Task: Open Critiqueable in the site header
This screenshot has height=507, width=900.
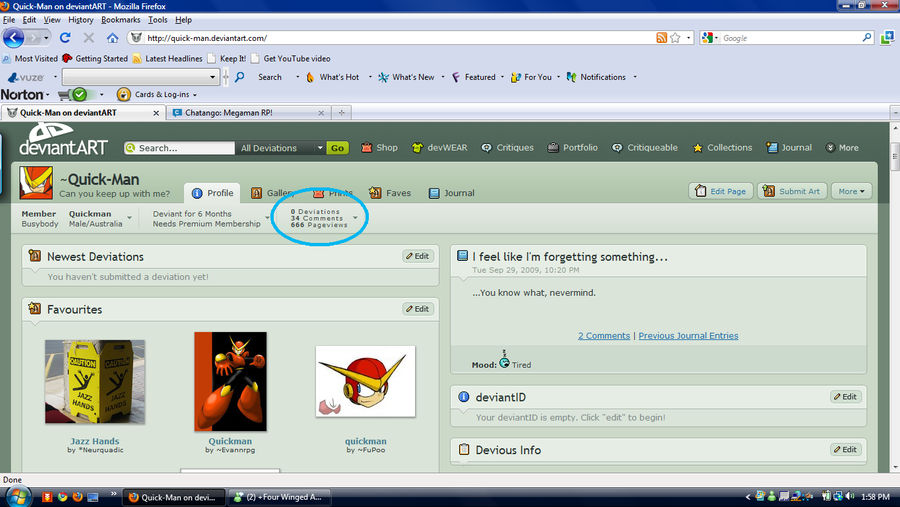Action: tap(644, 148)
